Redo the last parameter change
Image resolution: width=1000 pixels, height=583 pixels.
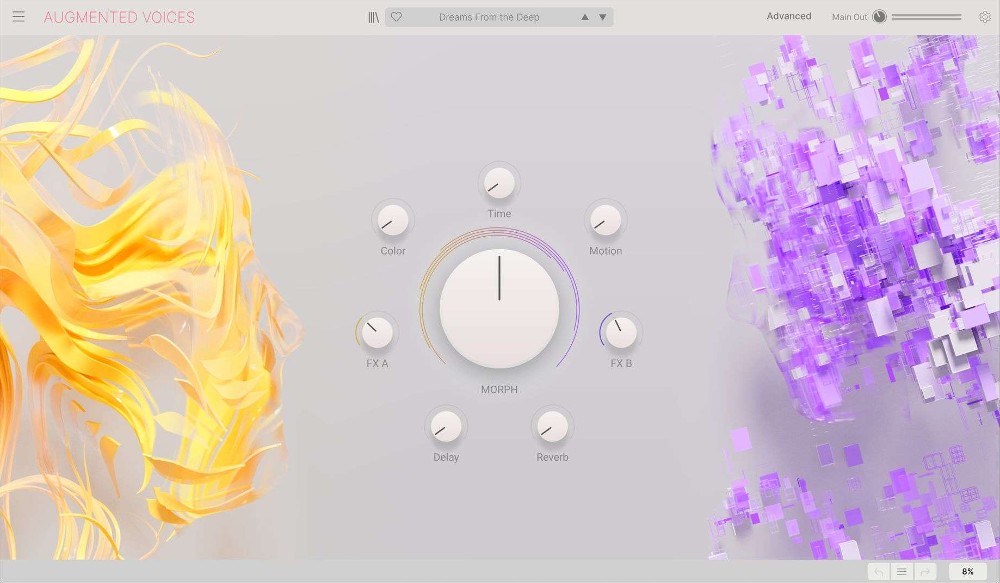coord(925,571)
